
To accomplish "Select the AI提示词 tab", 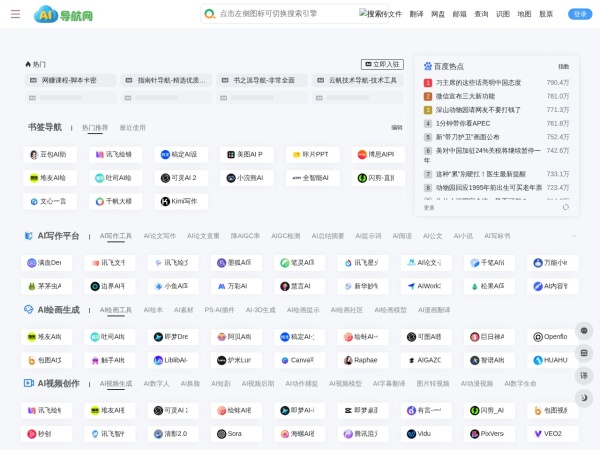I will [368, 236].
